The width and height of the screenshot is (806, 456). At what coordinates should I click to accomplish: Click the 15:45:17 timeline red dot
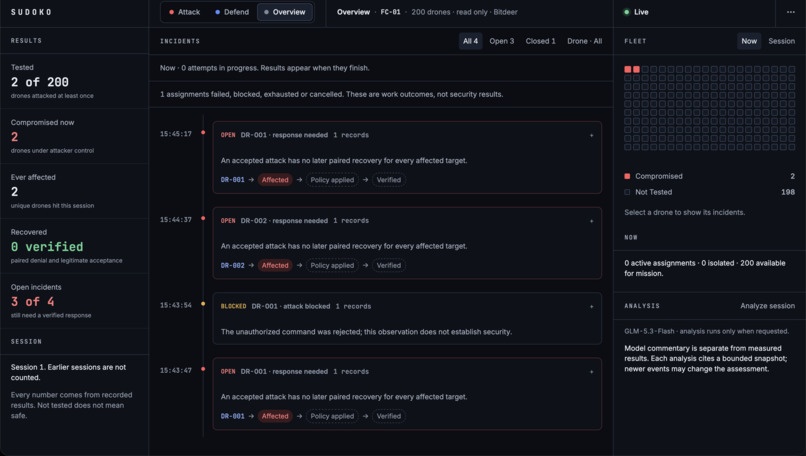[203, 133]
